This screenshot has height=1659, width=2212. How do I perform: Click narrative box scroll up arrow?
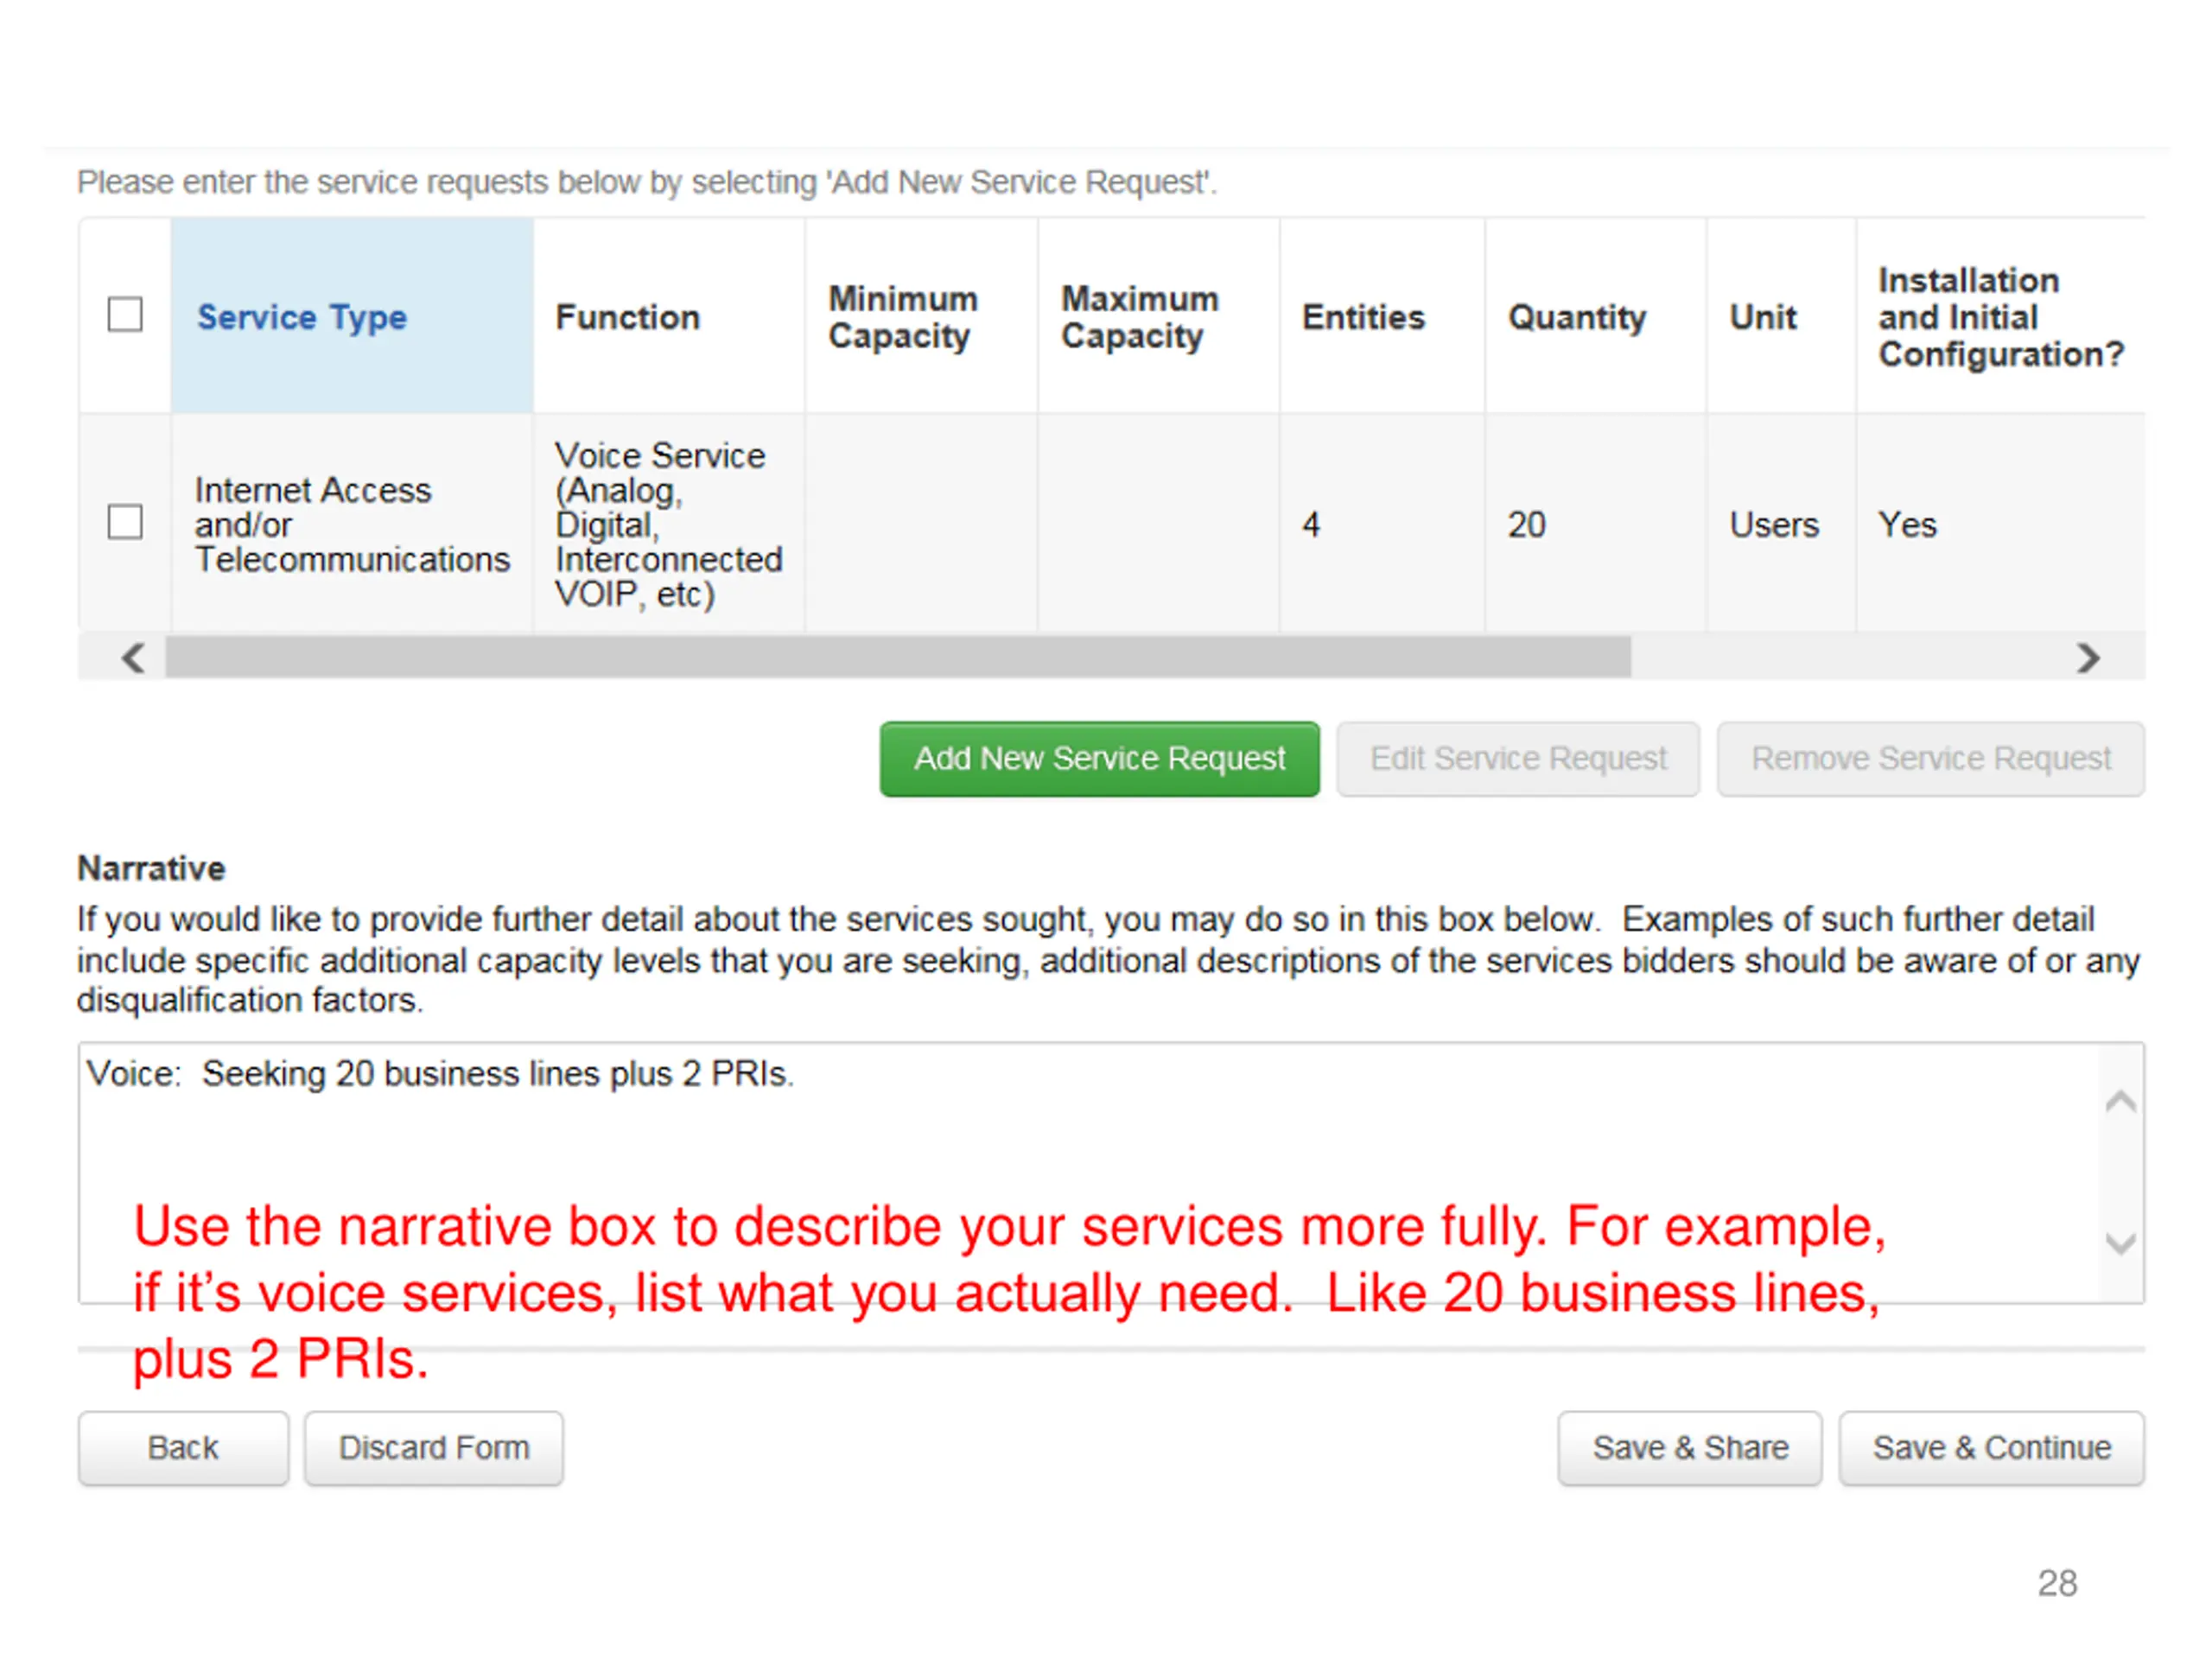click(2120, 1102)
